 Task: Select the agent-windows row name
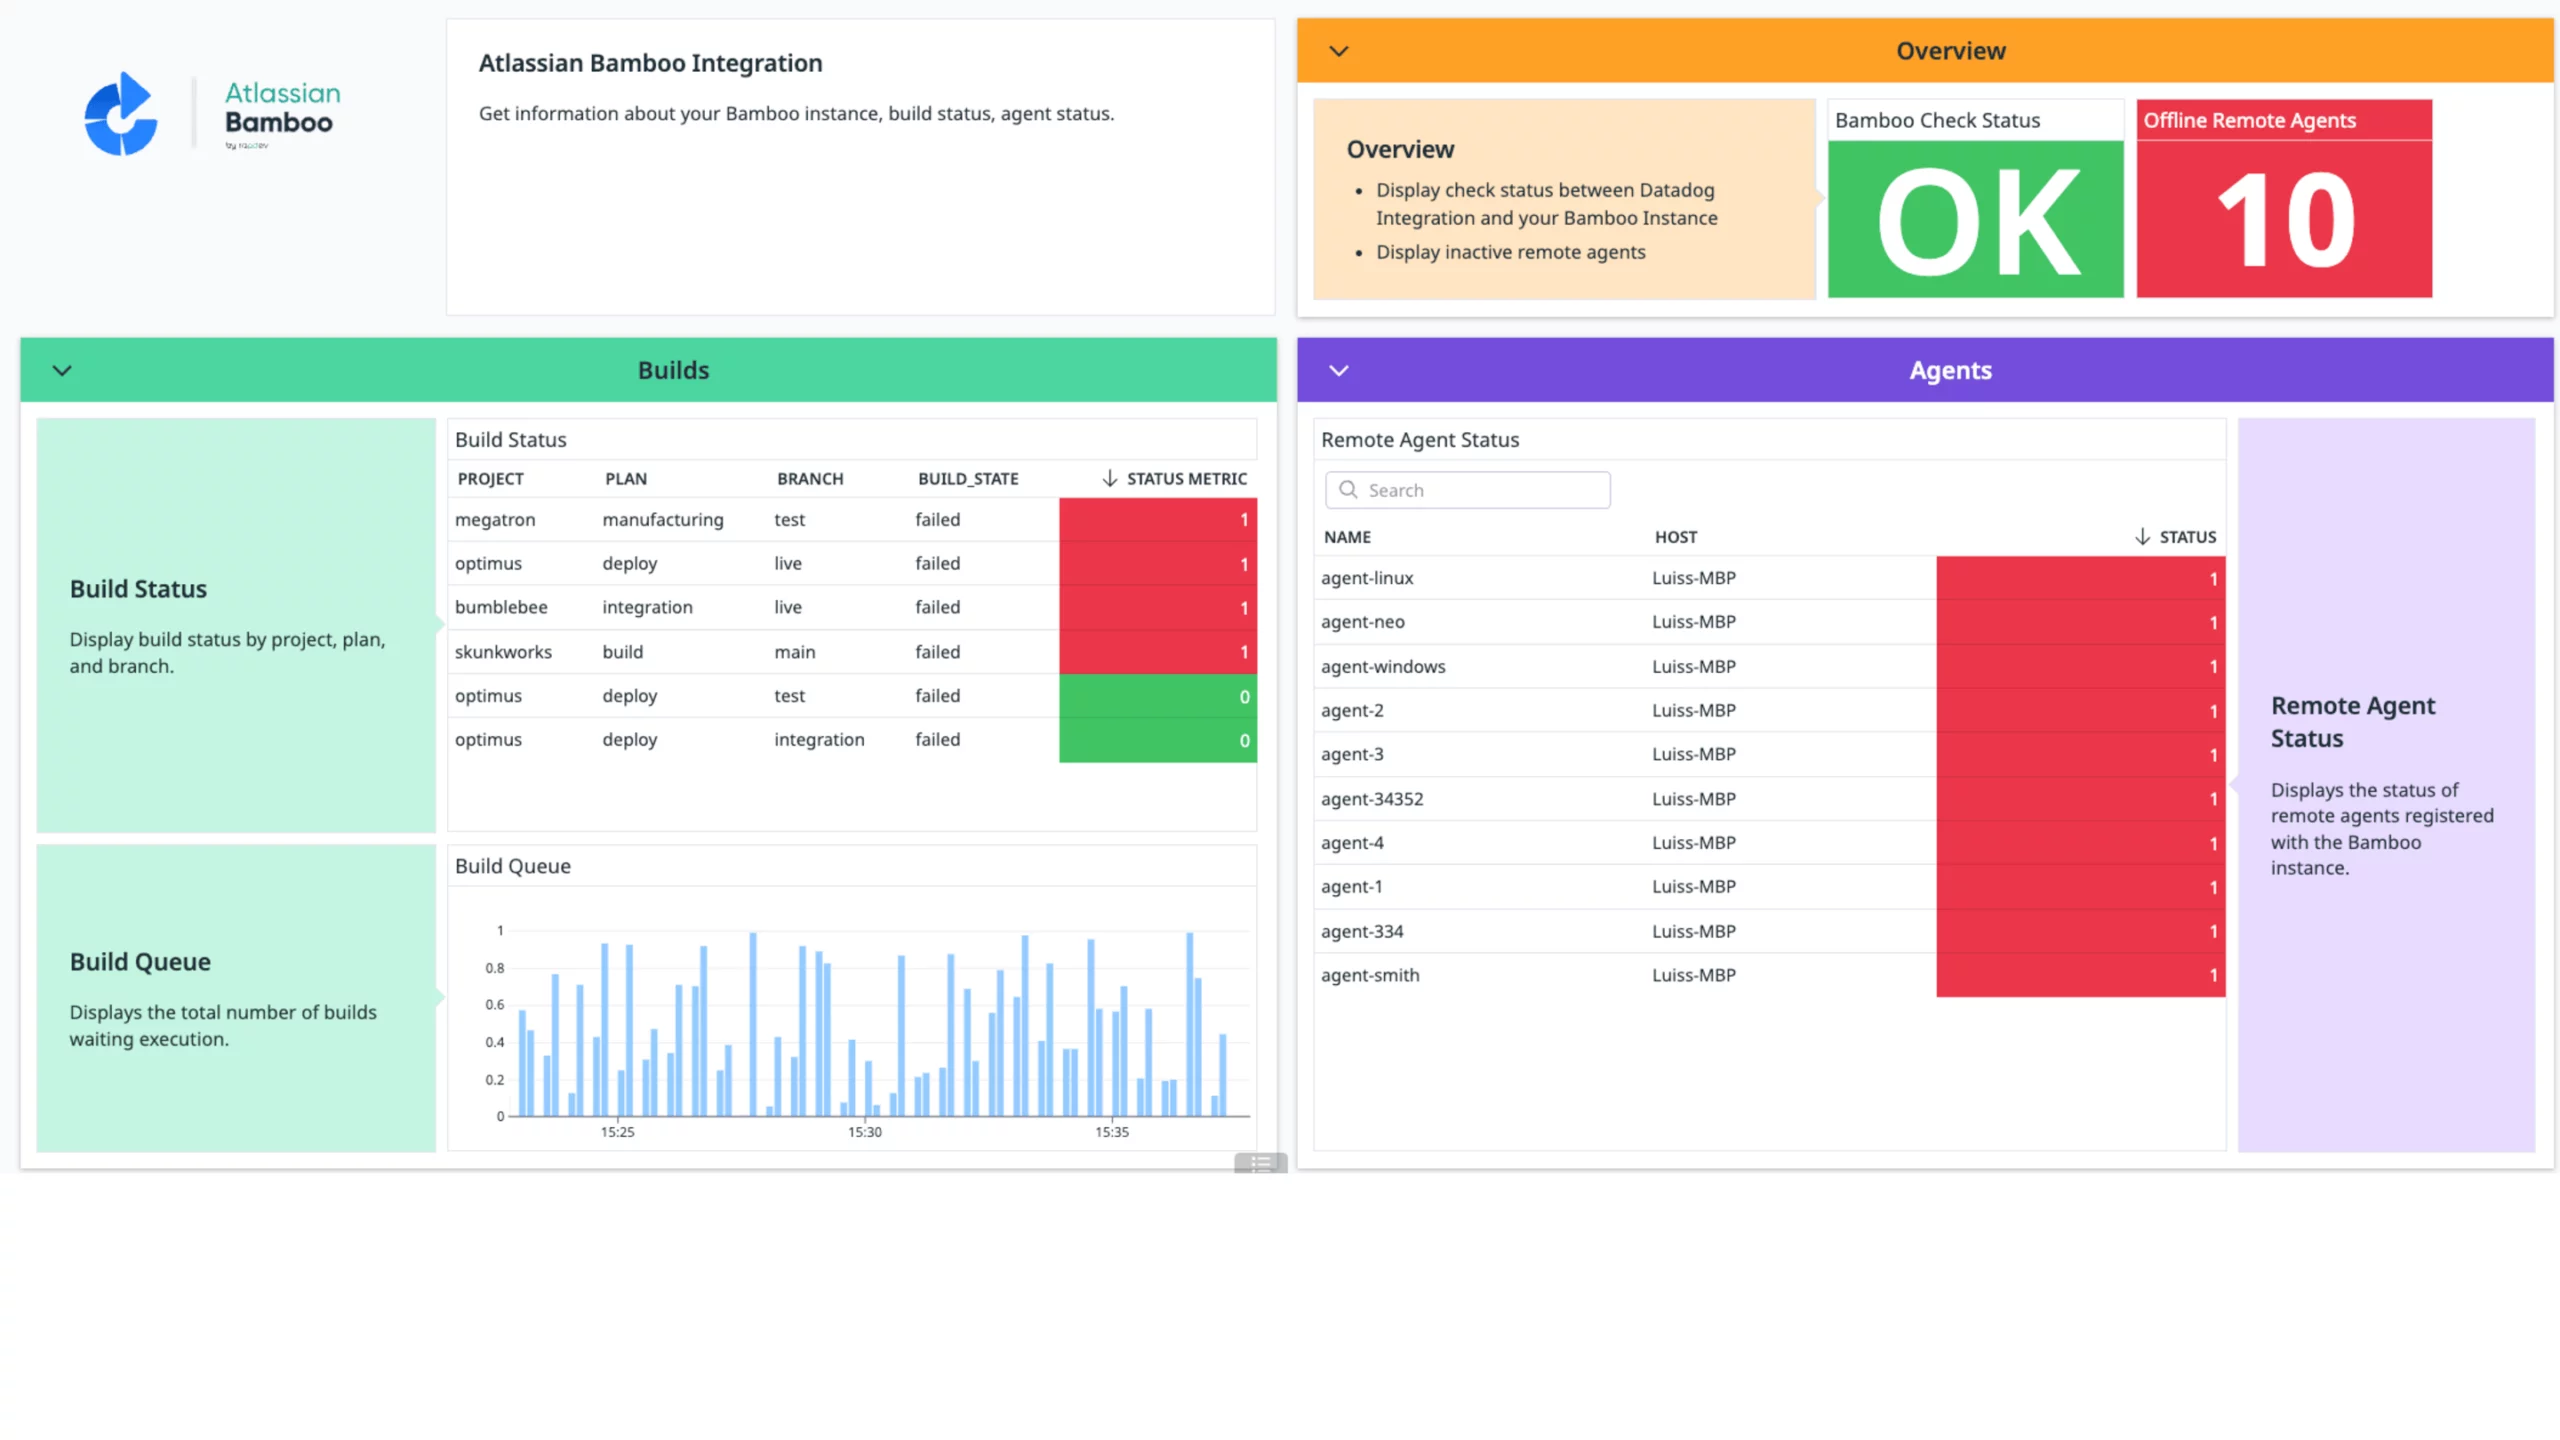pos(1383,667)
